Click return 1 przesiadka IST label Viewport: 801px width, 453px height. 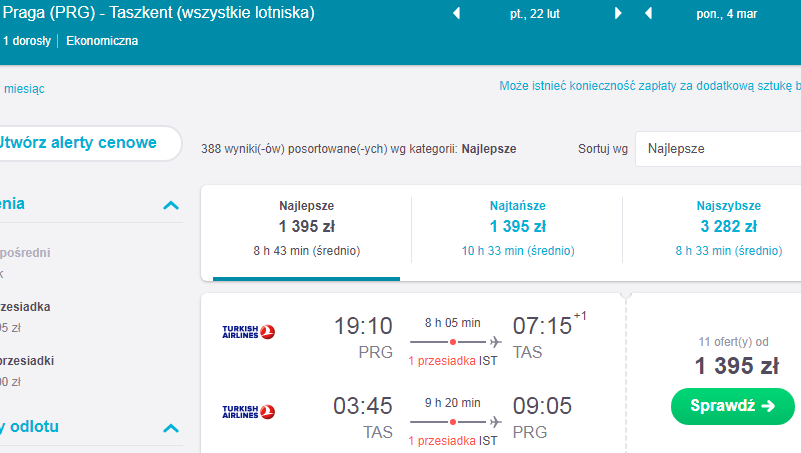453,441
